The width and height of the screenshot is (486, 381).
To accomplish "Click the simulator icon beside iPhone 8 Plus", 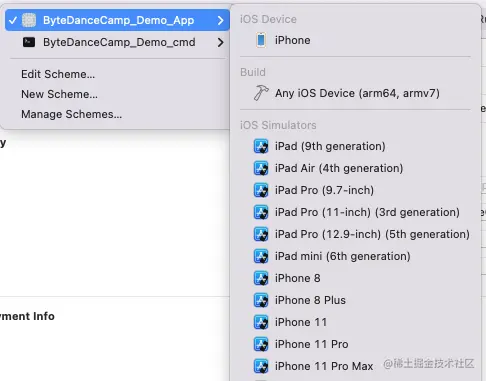I will 261,300.
